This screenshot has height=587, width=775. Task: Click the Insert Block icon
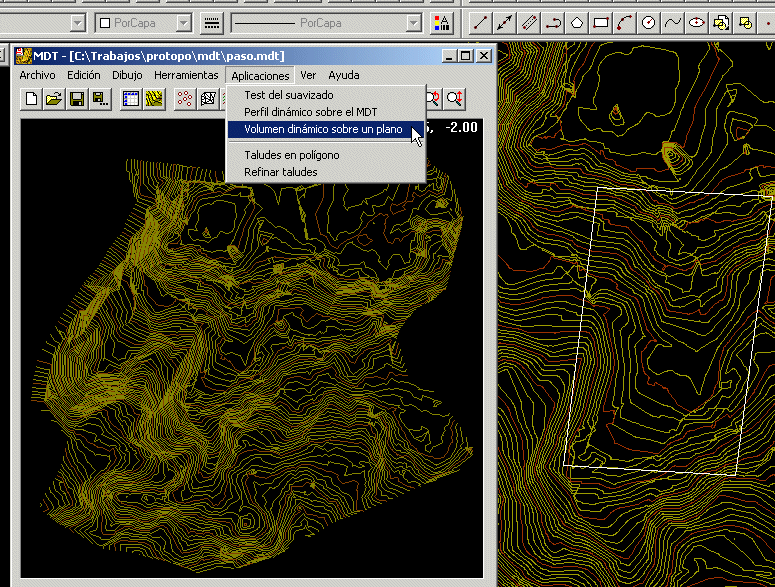point(721,23)
